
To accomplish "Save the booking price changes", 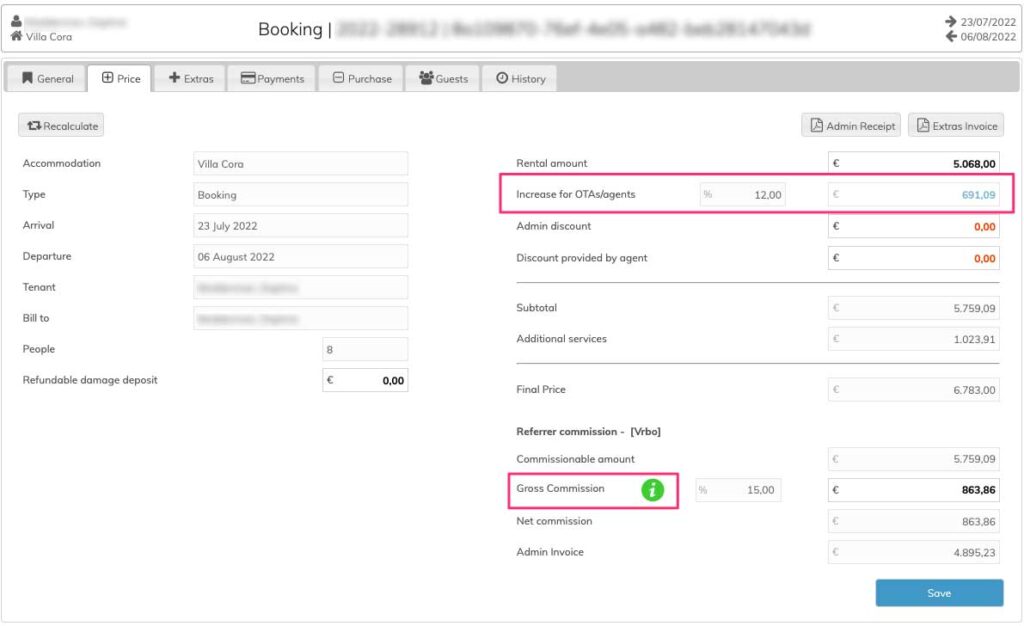I will [939, 593].
